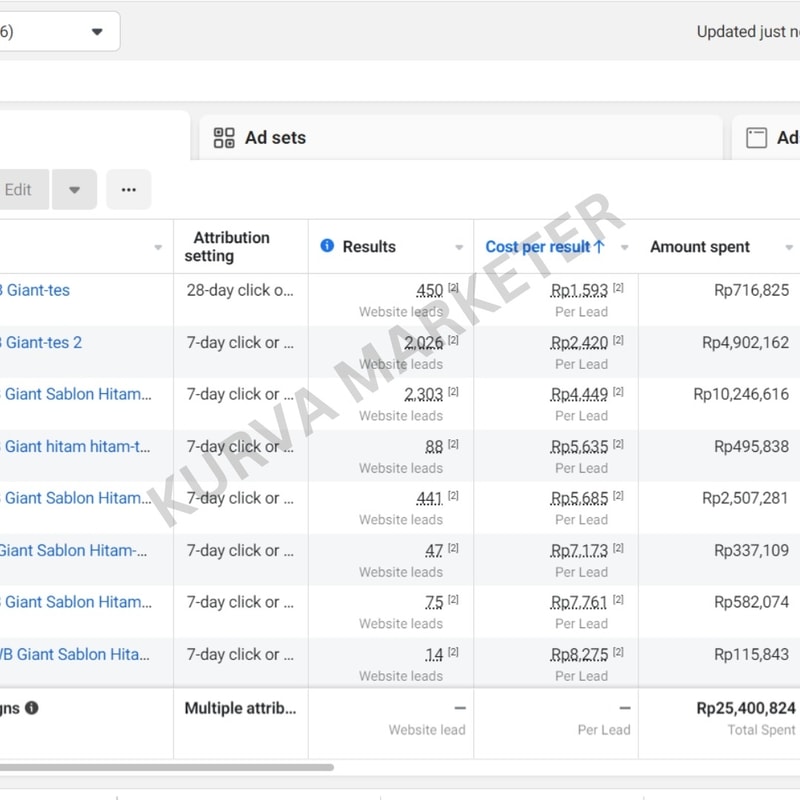The height and width of the screenshot is (800, 800).
Task: Click the Rp8,275 cost per lead
Action: 579,655
